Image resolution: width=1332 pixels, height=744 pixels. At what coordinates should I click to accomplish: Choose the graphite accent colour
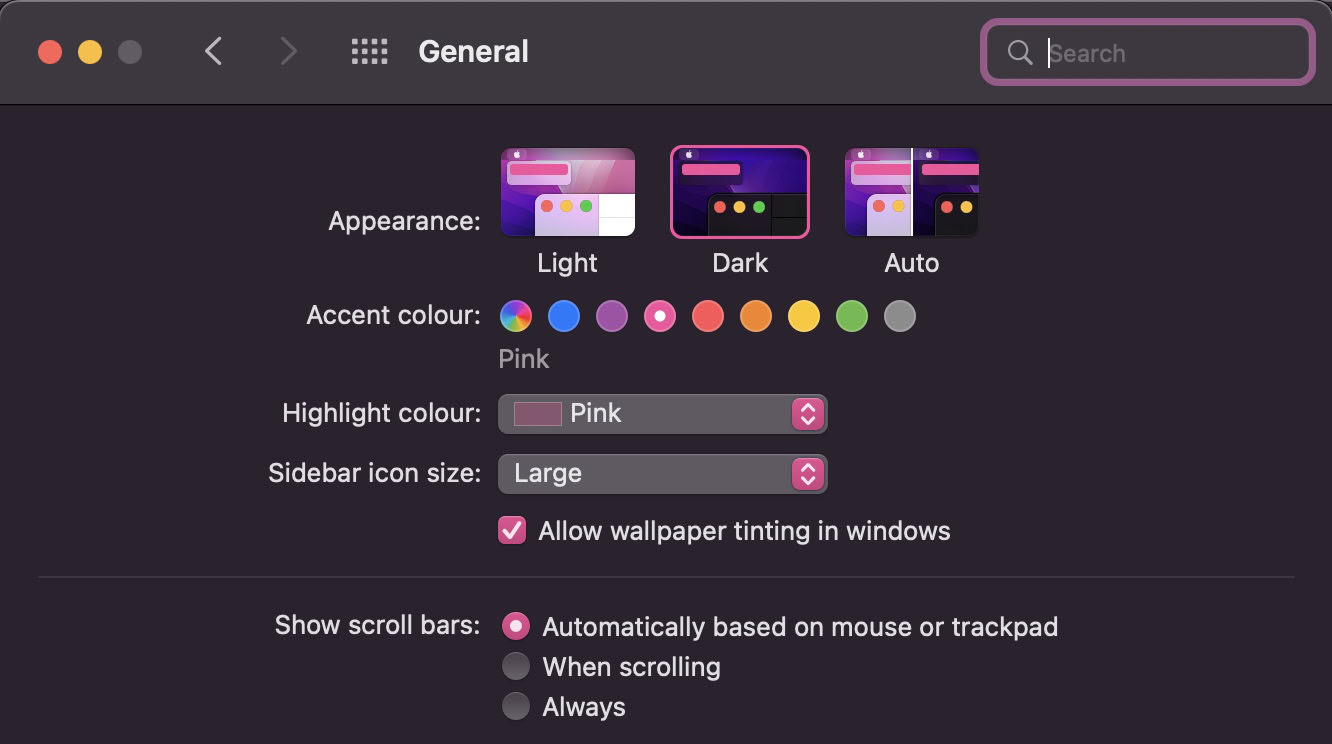(900, 317)
